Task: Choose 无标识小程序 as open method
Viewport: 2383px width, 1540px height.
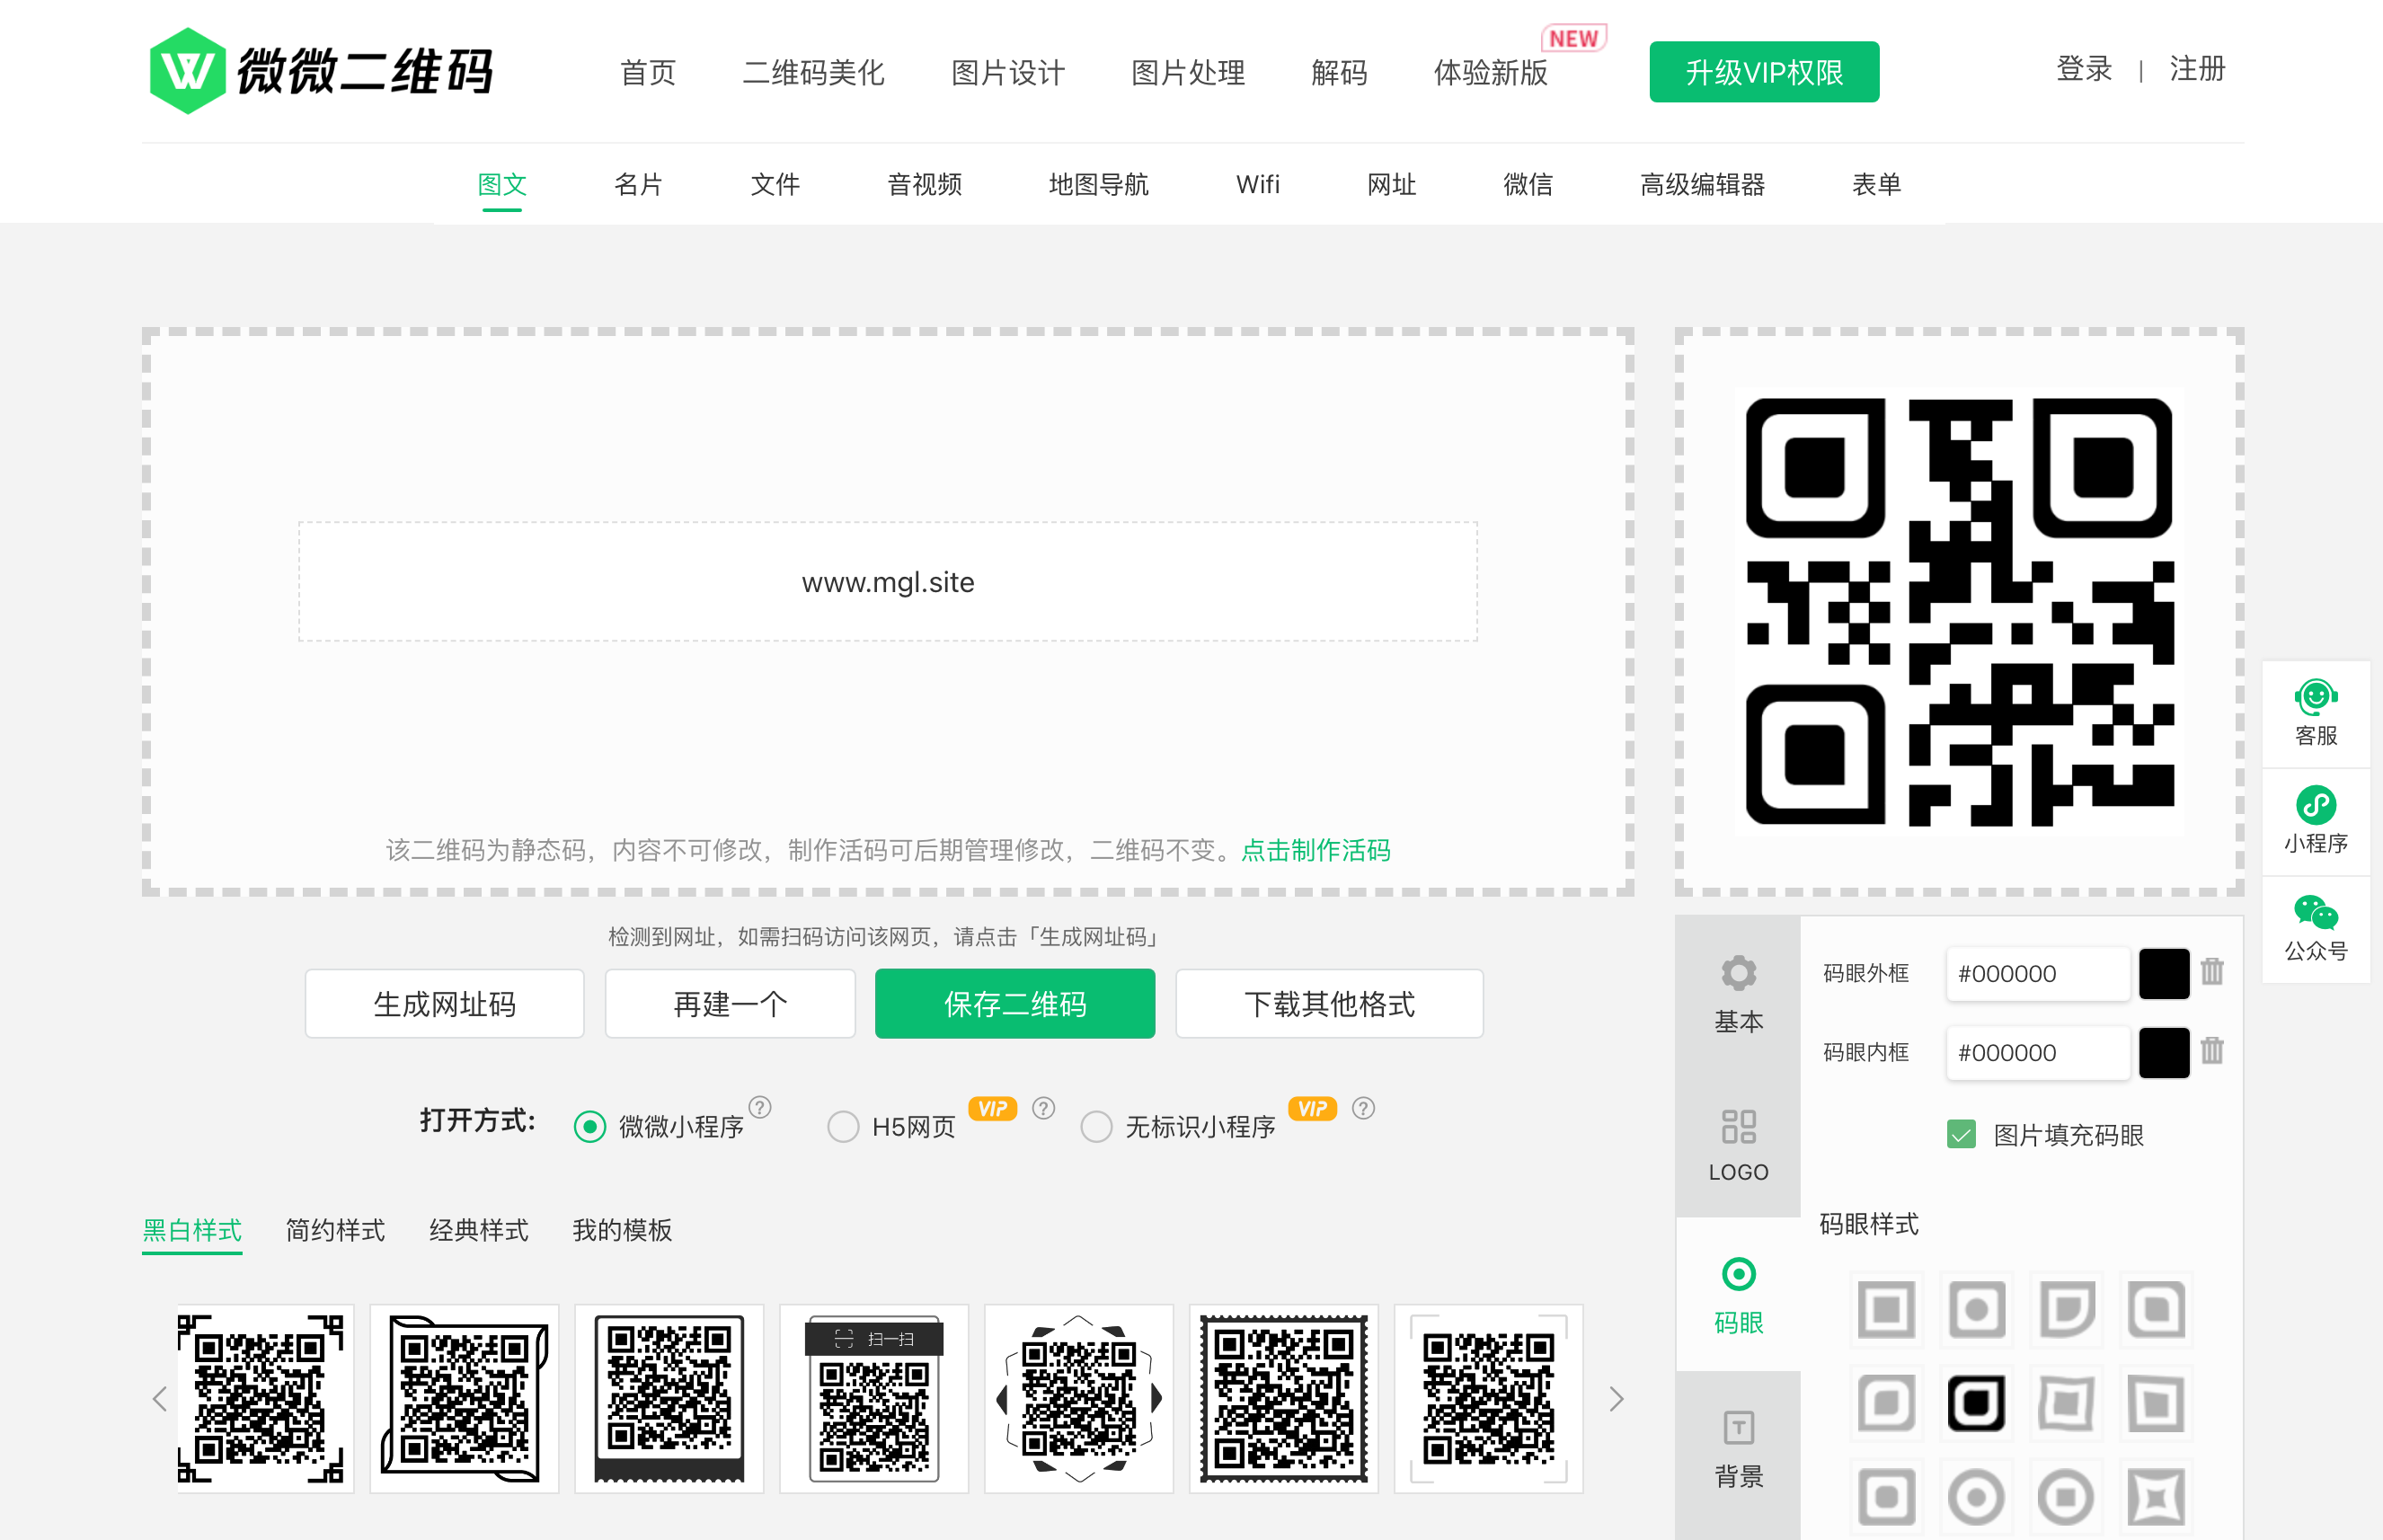Action: pos(1096,1126)
